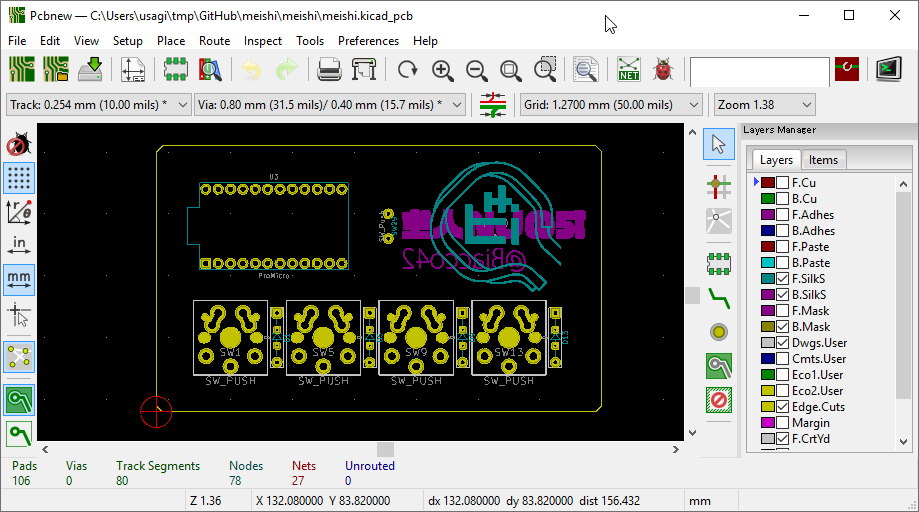
Task: Select the Cmts.User layer name
Action: click(x=819, y=359)
